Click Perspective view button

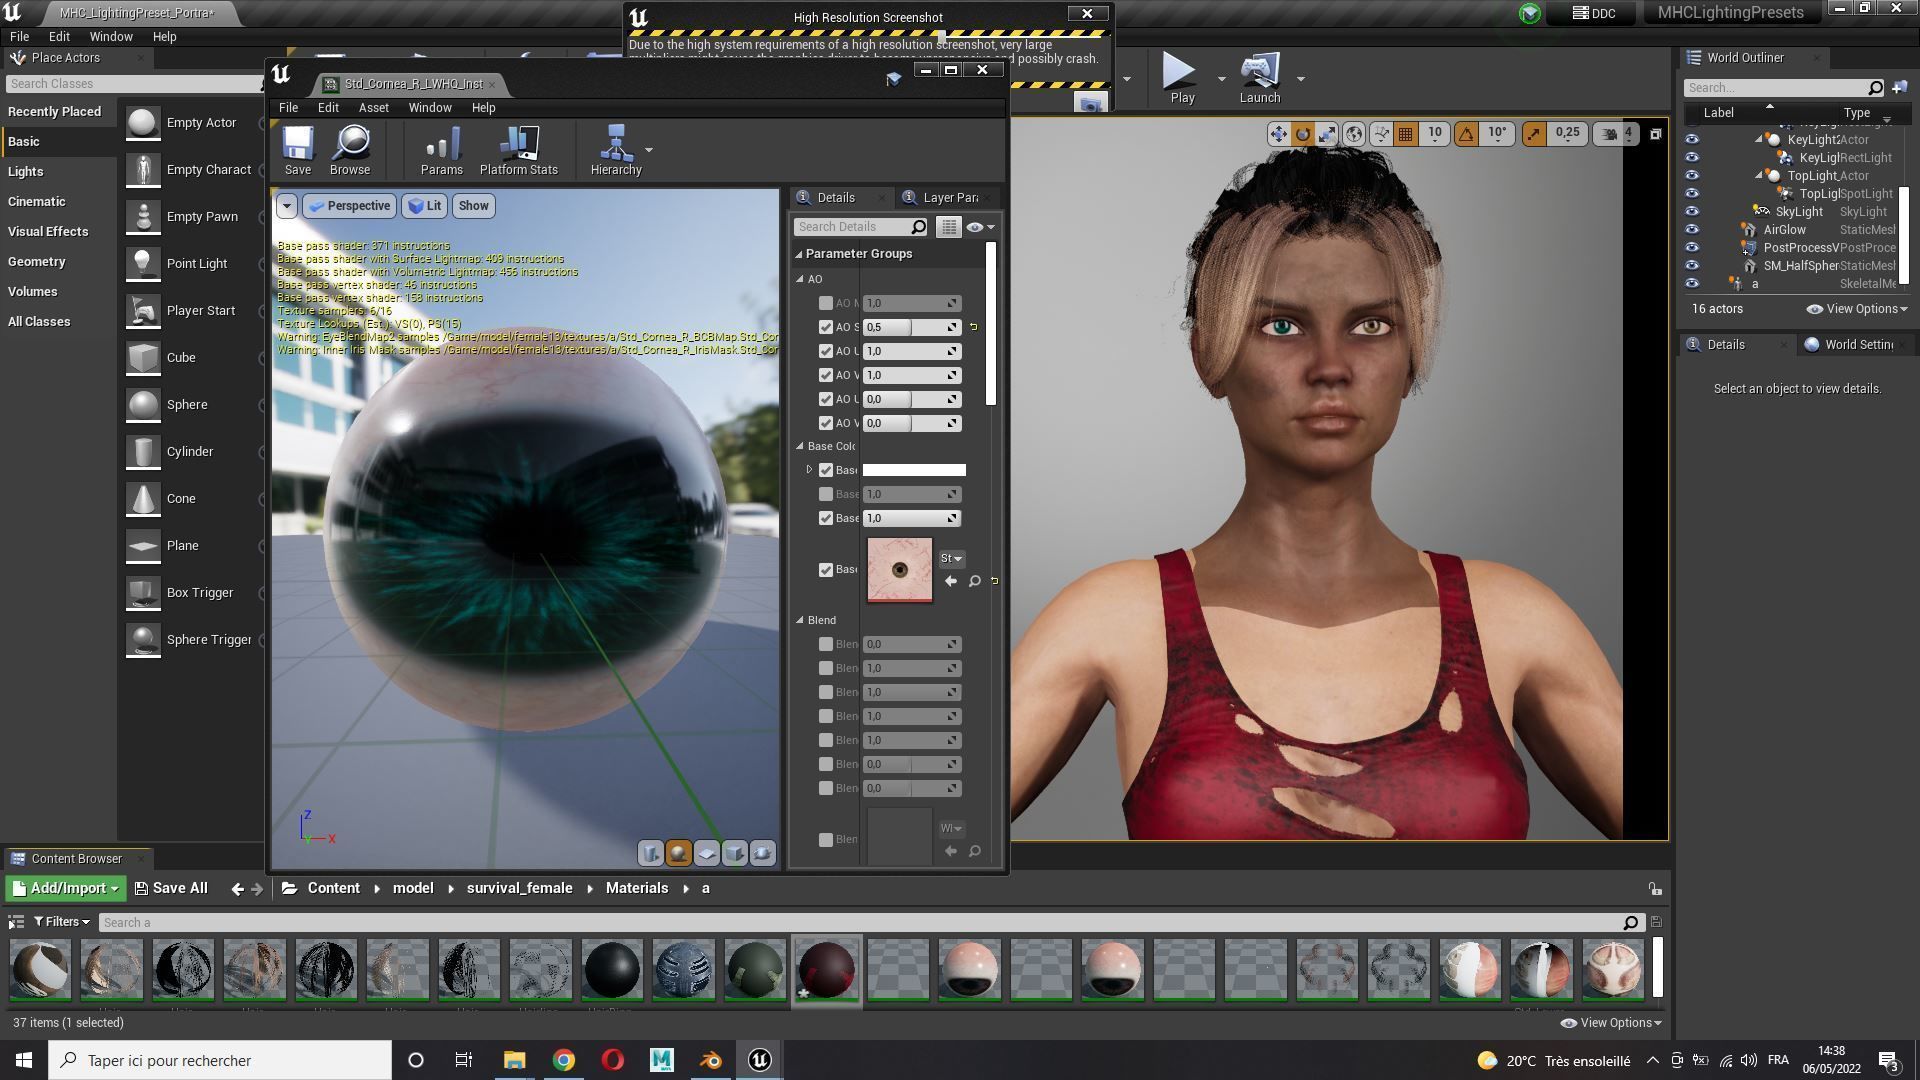[349, 206]
